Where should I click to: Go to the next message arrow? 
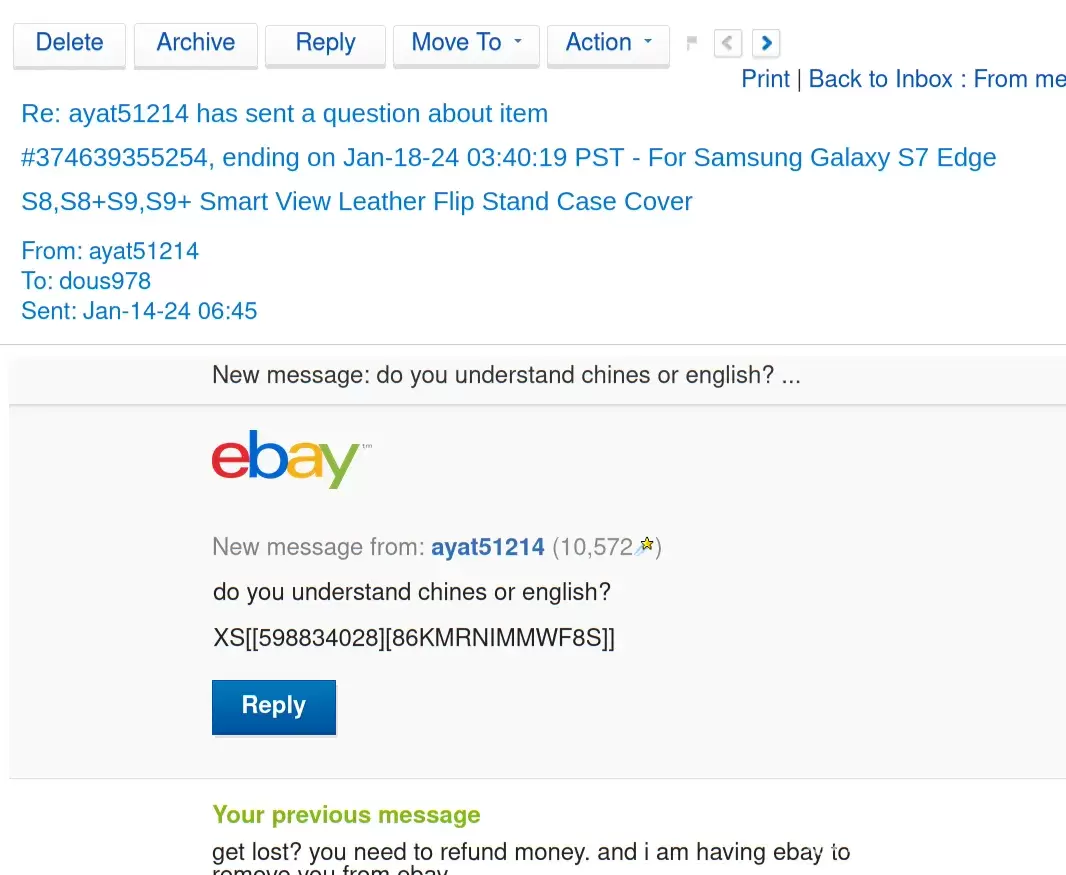pos(766,43)
